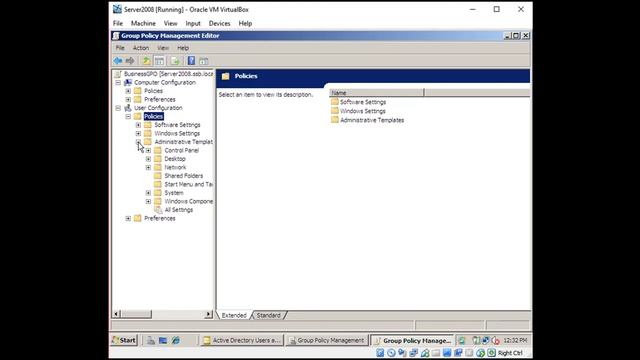Click the Start button

click(124, 340)
